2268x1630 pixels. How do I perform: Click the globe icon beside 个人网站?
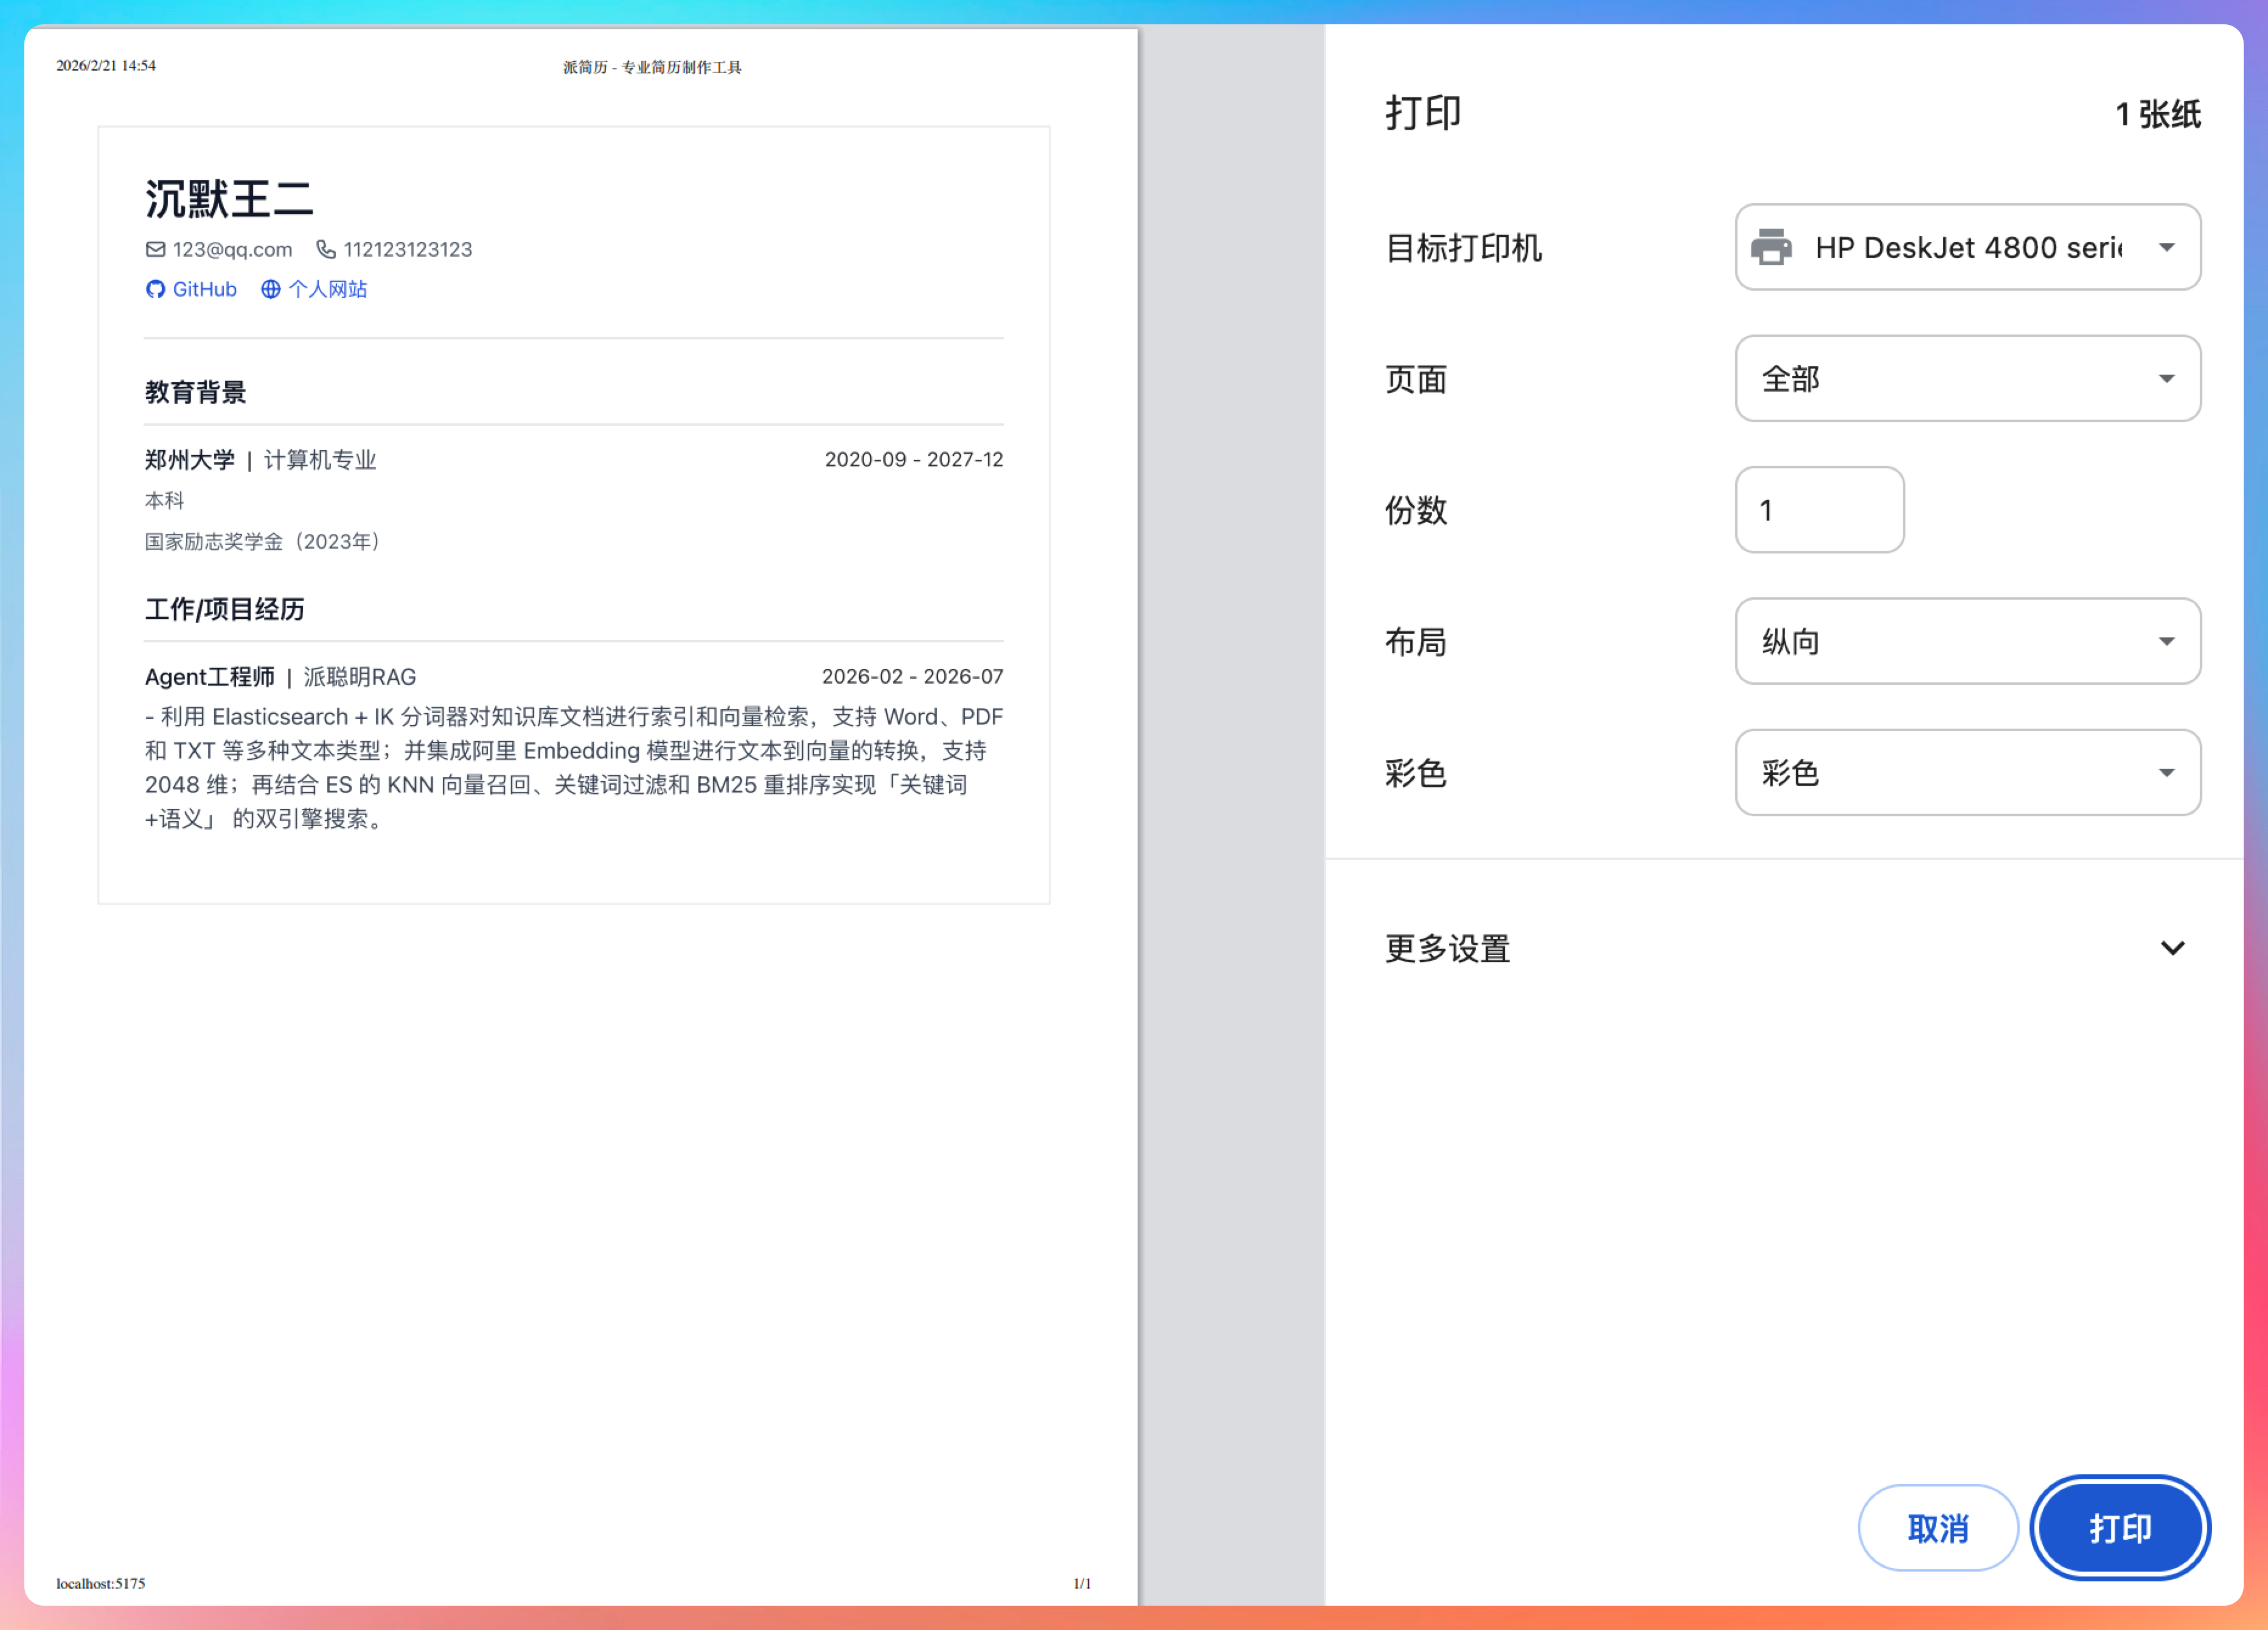270,289
